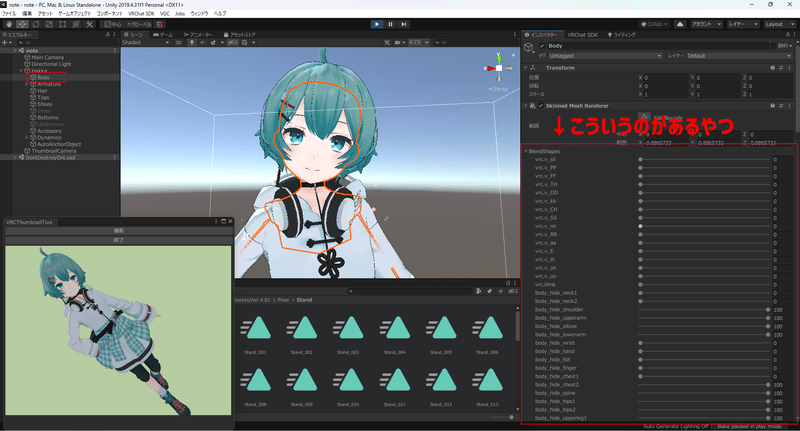
Task: Select the Scale tool in the toolbar
Action: [49, 24]
